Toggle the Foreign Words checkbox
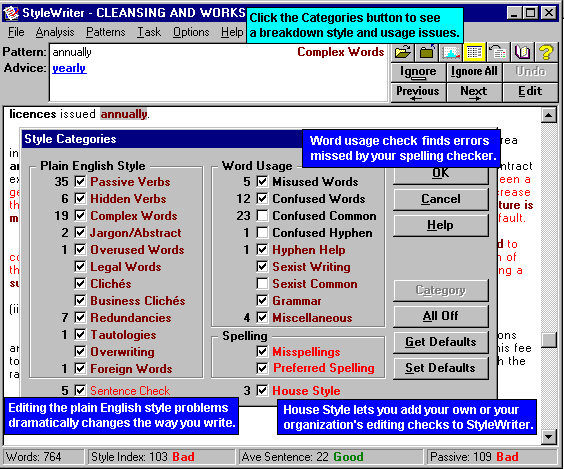This screenshot has width=564, height=469. 80,368
